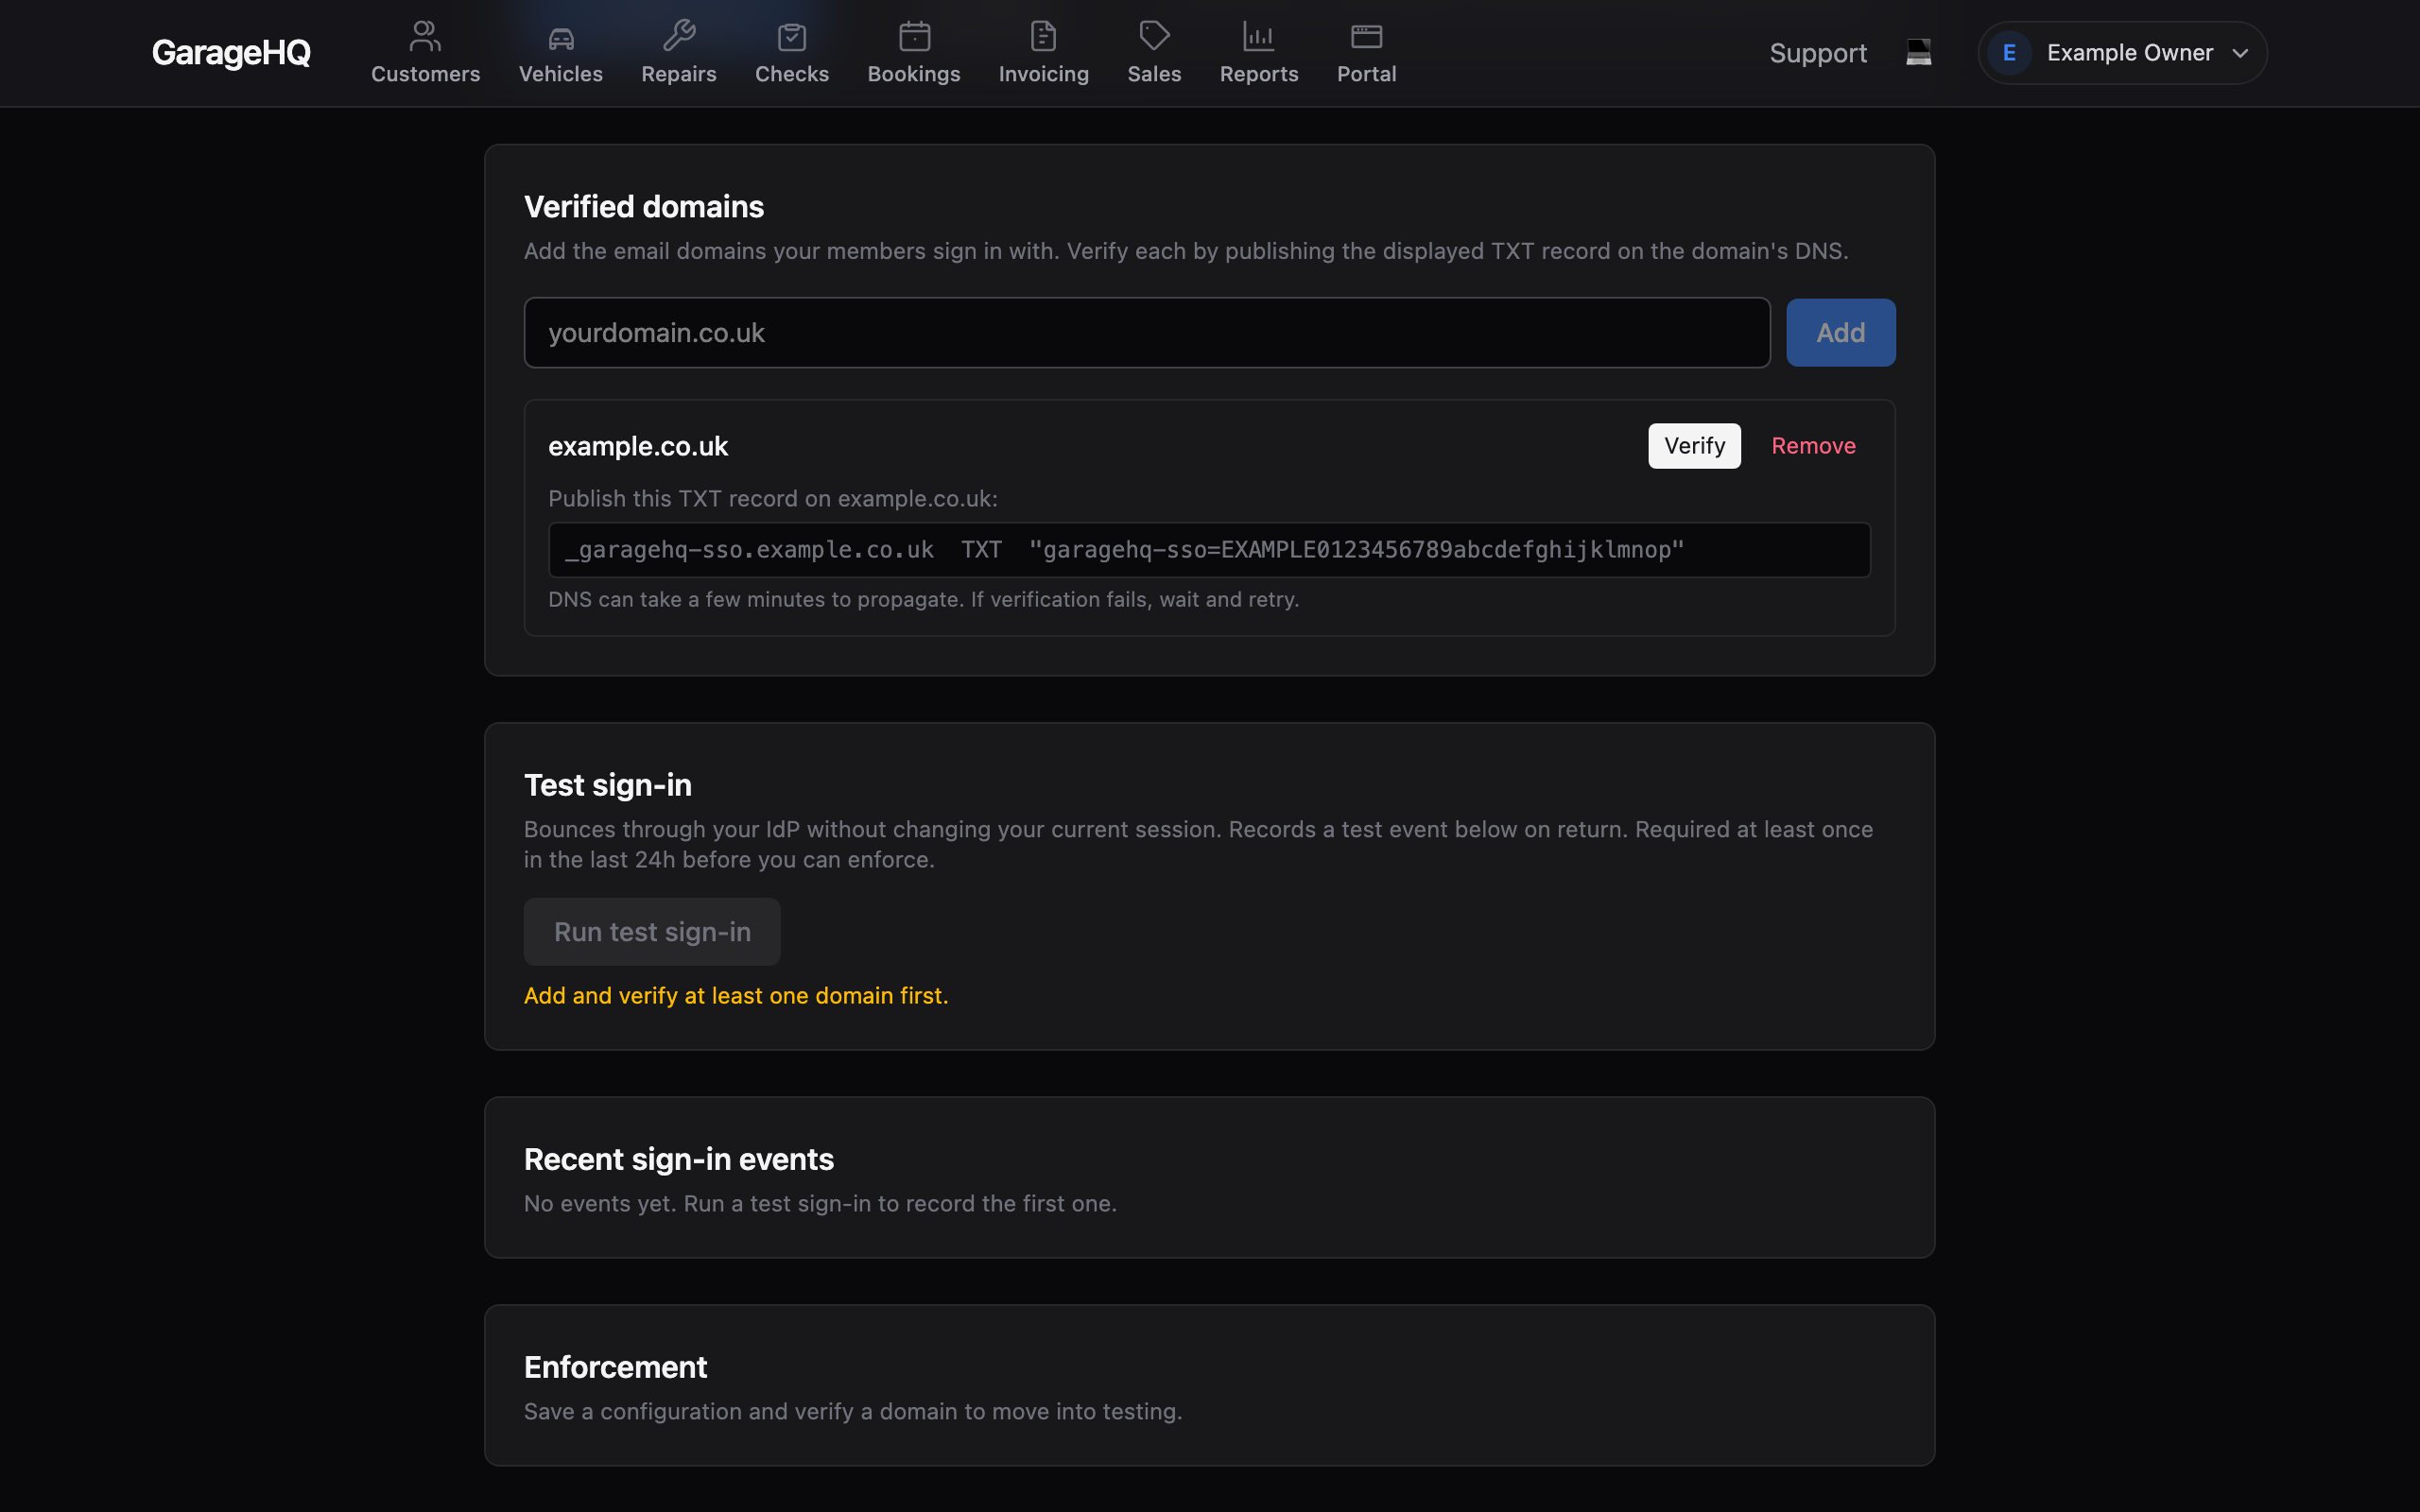
Task: Click the Bookings menu label
Action: pyautogui.click(x=914, y=74)
